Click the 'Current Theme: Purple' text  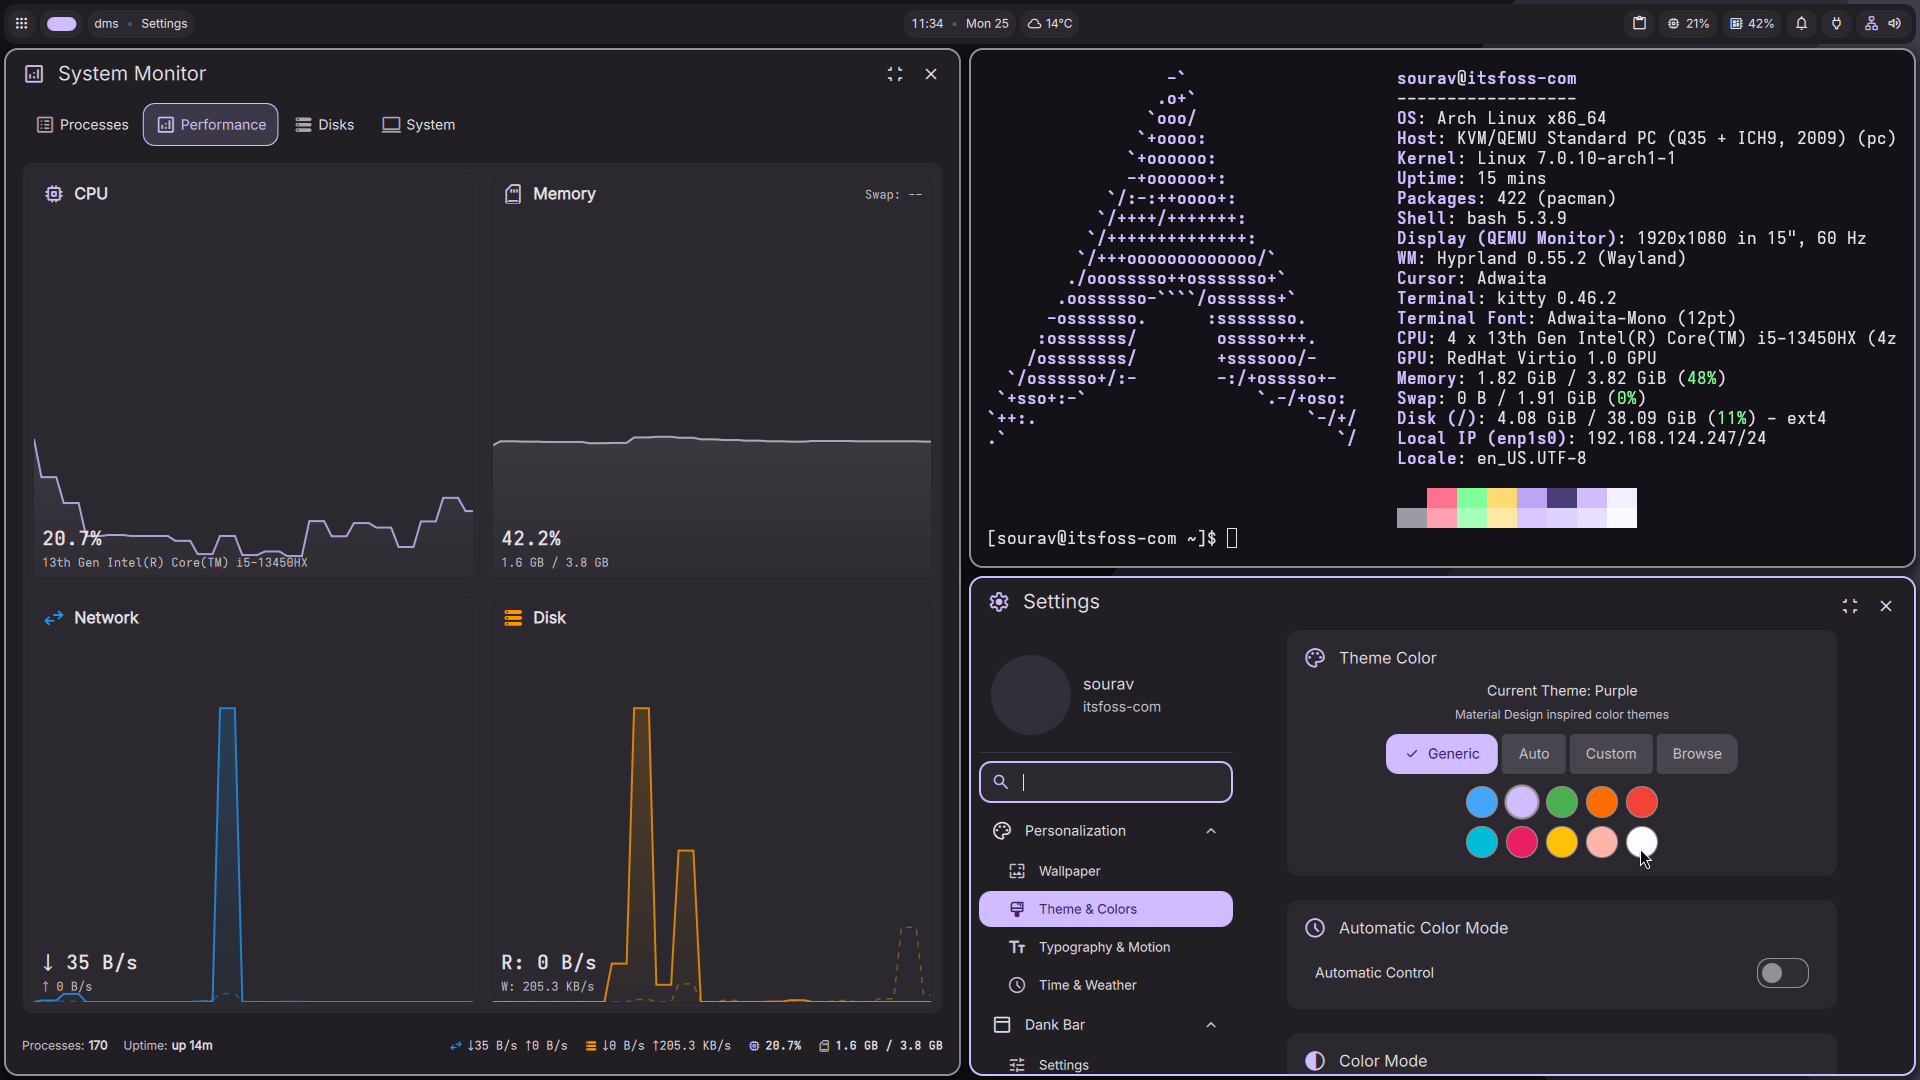(1562, 691)
